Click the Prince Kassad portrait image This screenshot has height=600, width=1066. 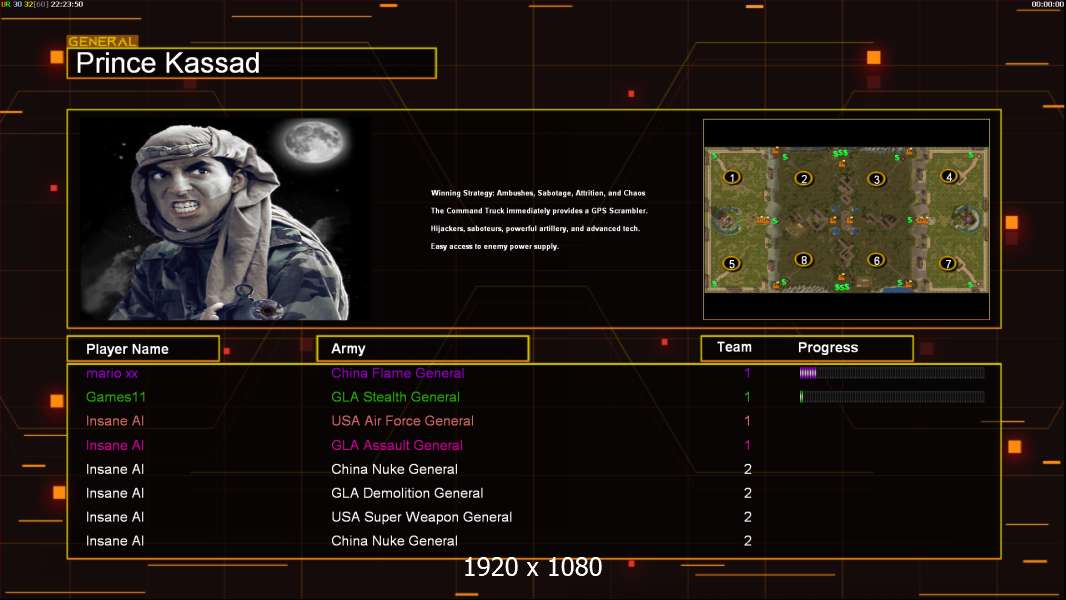click(225, 217)
